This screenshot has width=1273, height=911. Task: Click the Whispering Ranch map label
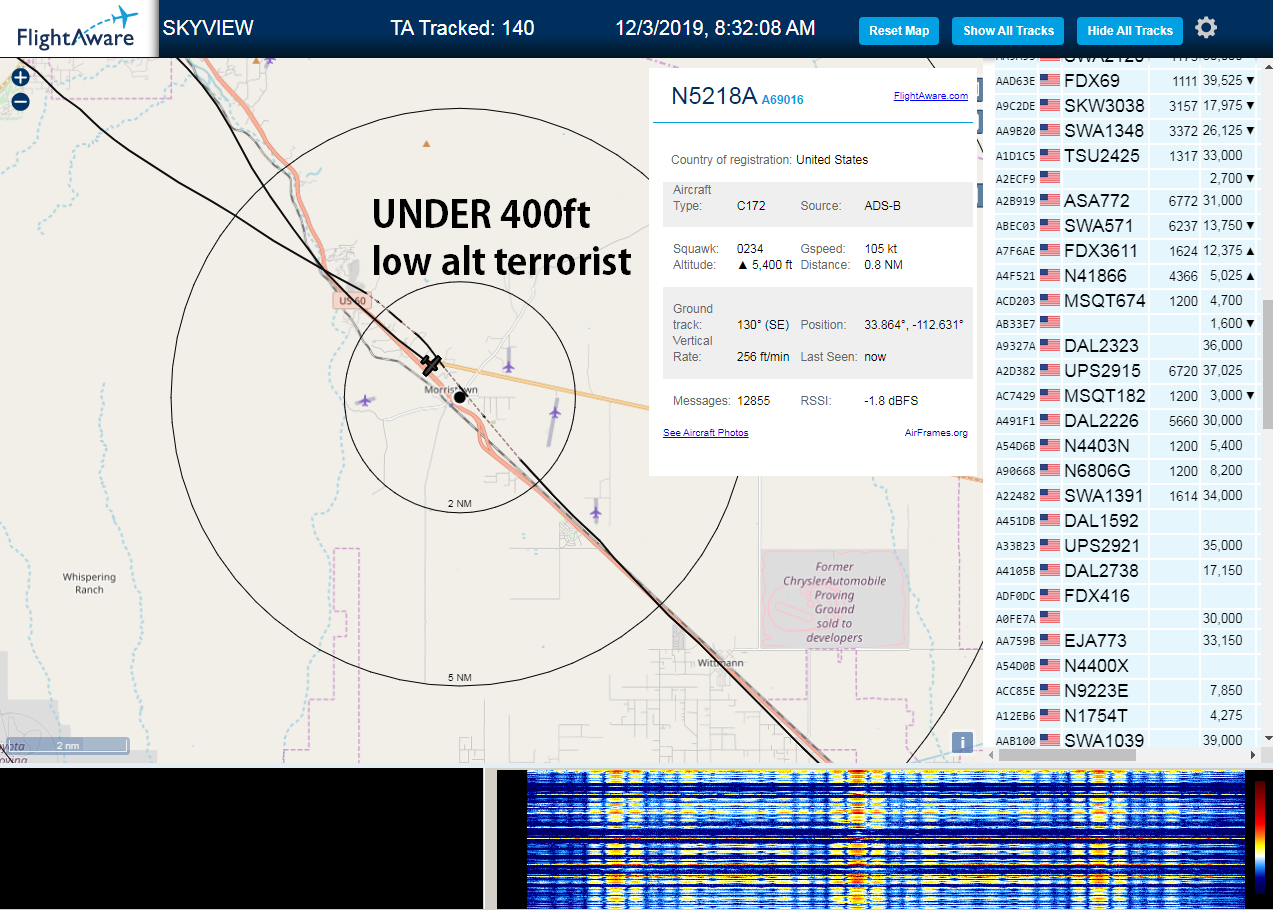[x=89, y=583]
